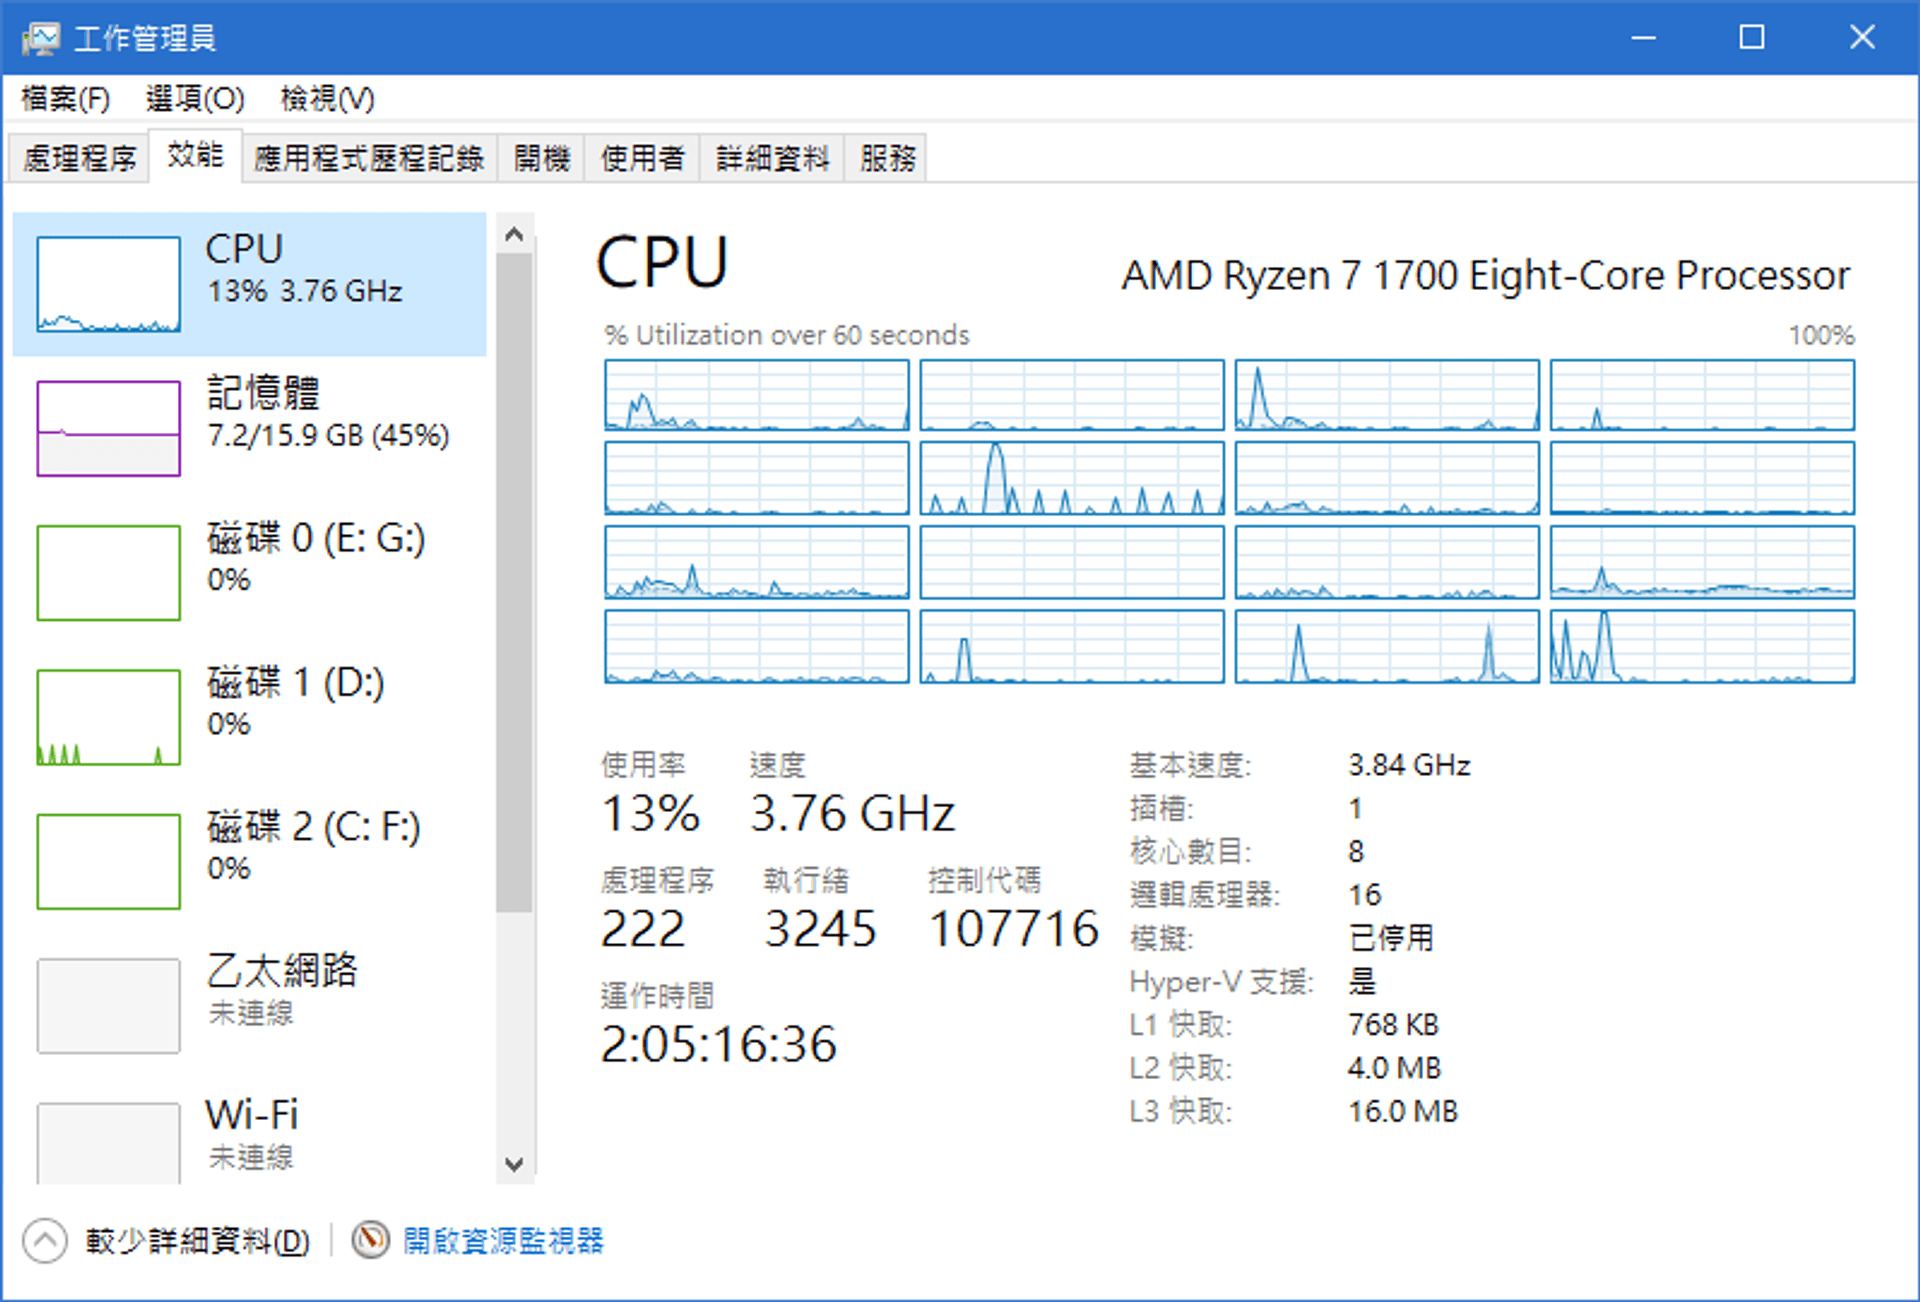Select 磁碟 1 (D:) disk graph

click(109, 717)
